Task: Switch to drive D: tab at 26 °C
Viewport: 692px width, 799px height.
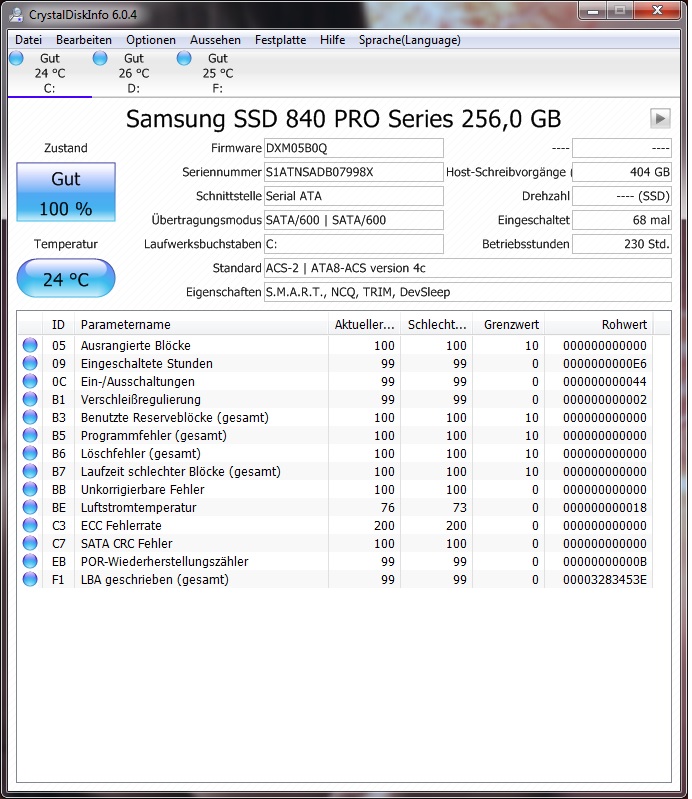Action: [134, 73]
